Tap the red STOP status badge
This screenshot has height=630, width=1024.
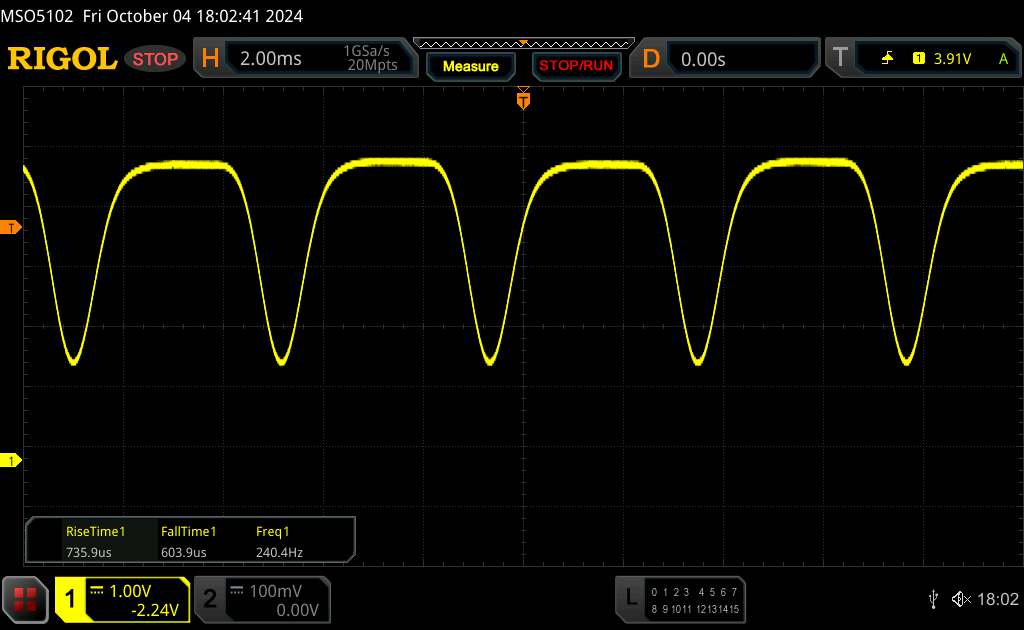click(x=155, y=59)
